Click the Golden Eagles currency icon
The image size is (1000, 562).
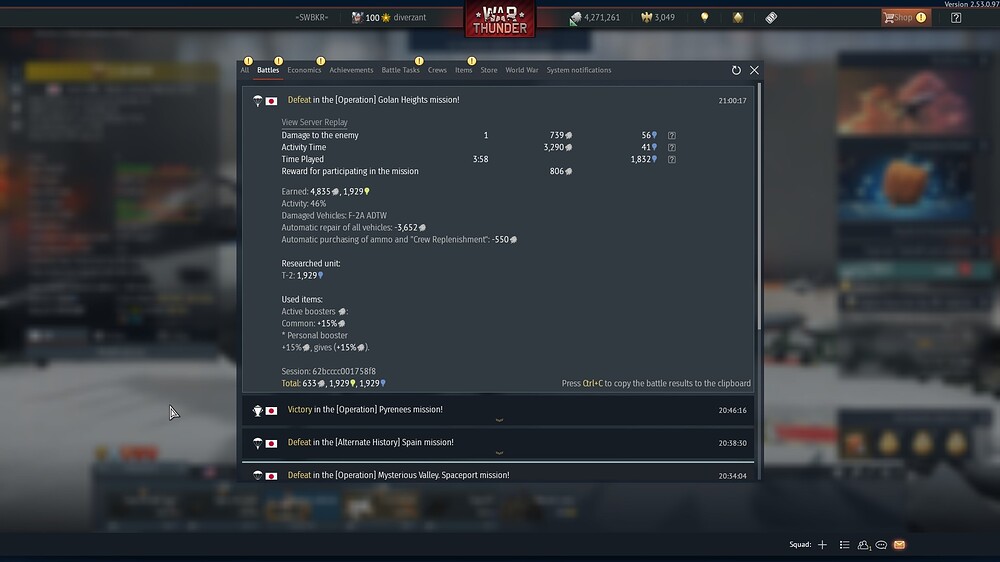[647, 18]
